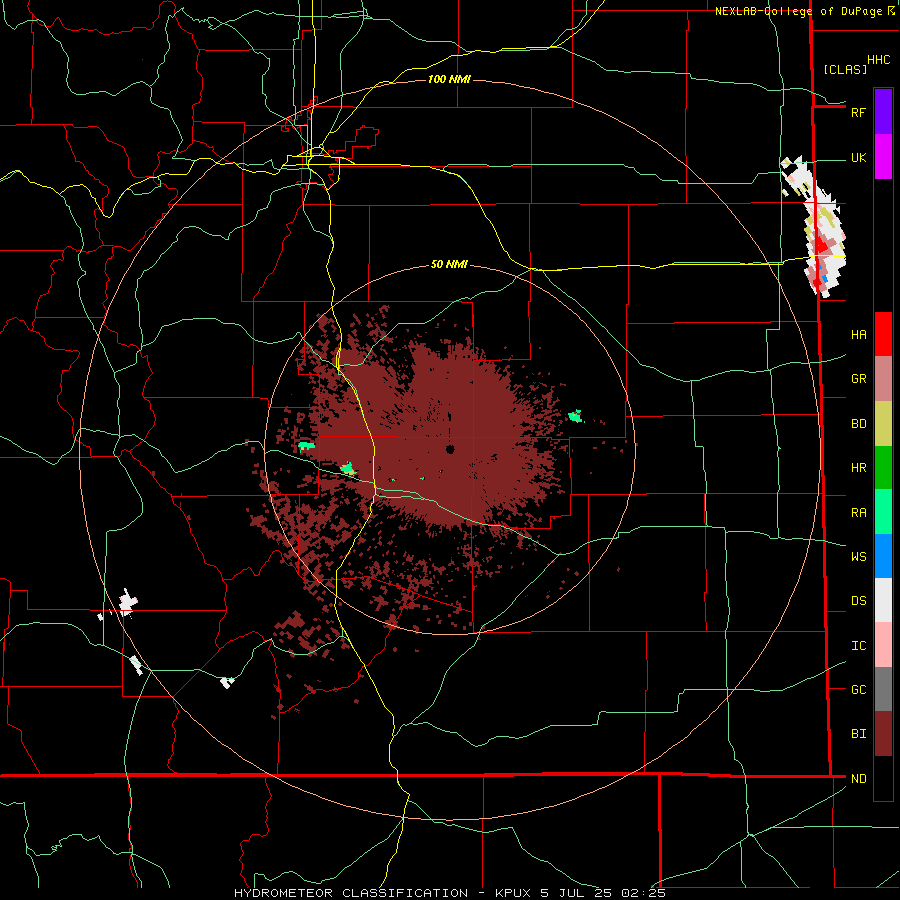Screen dimensions: 900x900
Task: Click the "RA" legend label
Action: pyautogui.click(x=858, y=513)
